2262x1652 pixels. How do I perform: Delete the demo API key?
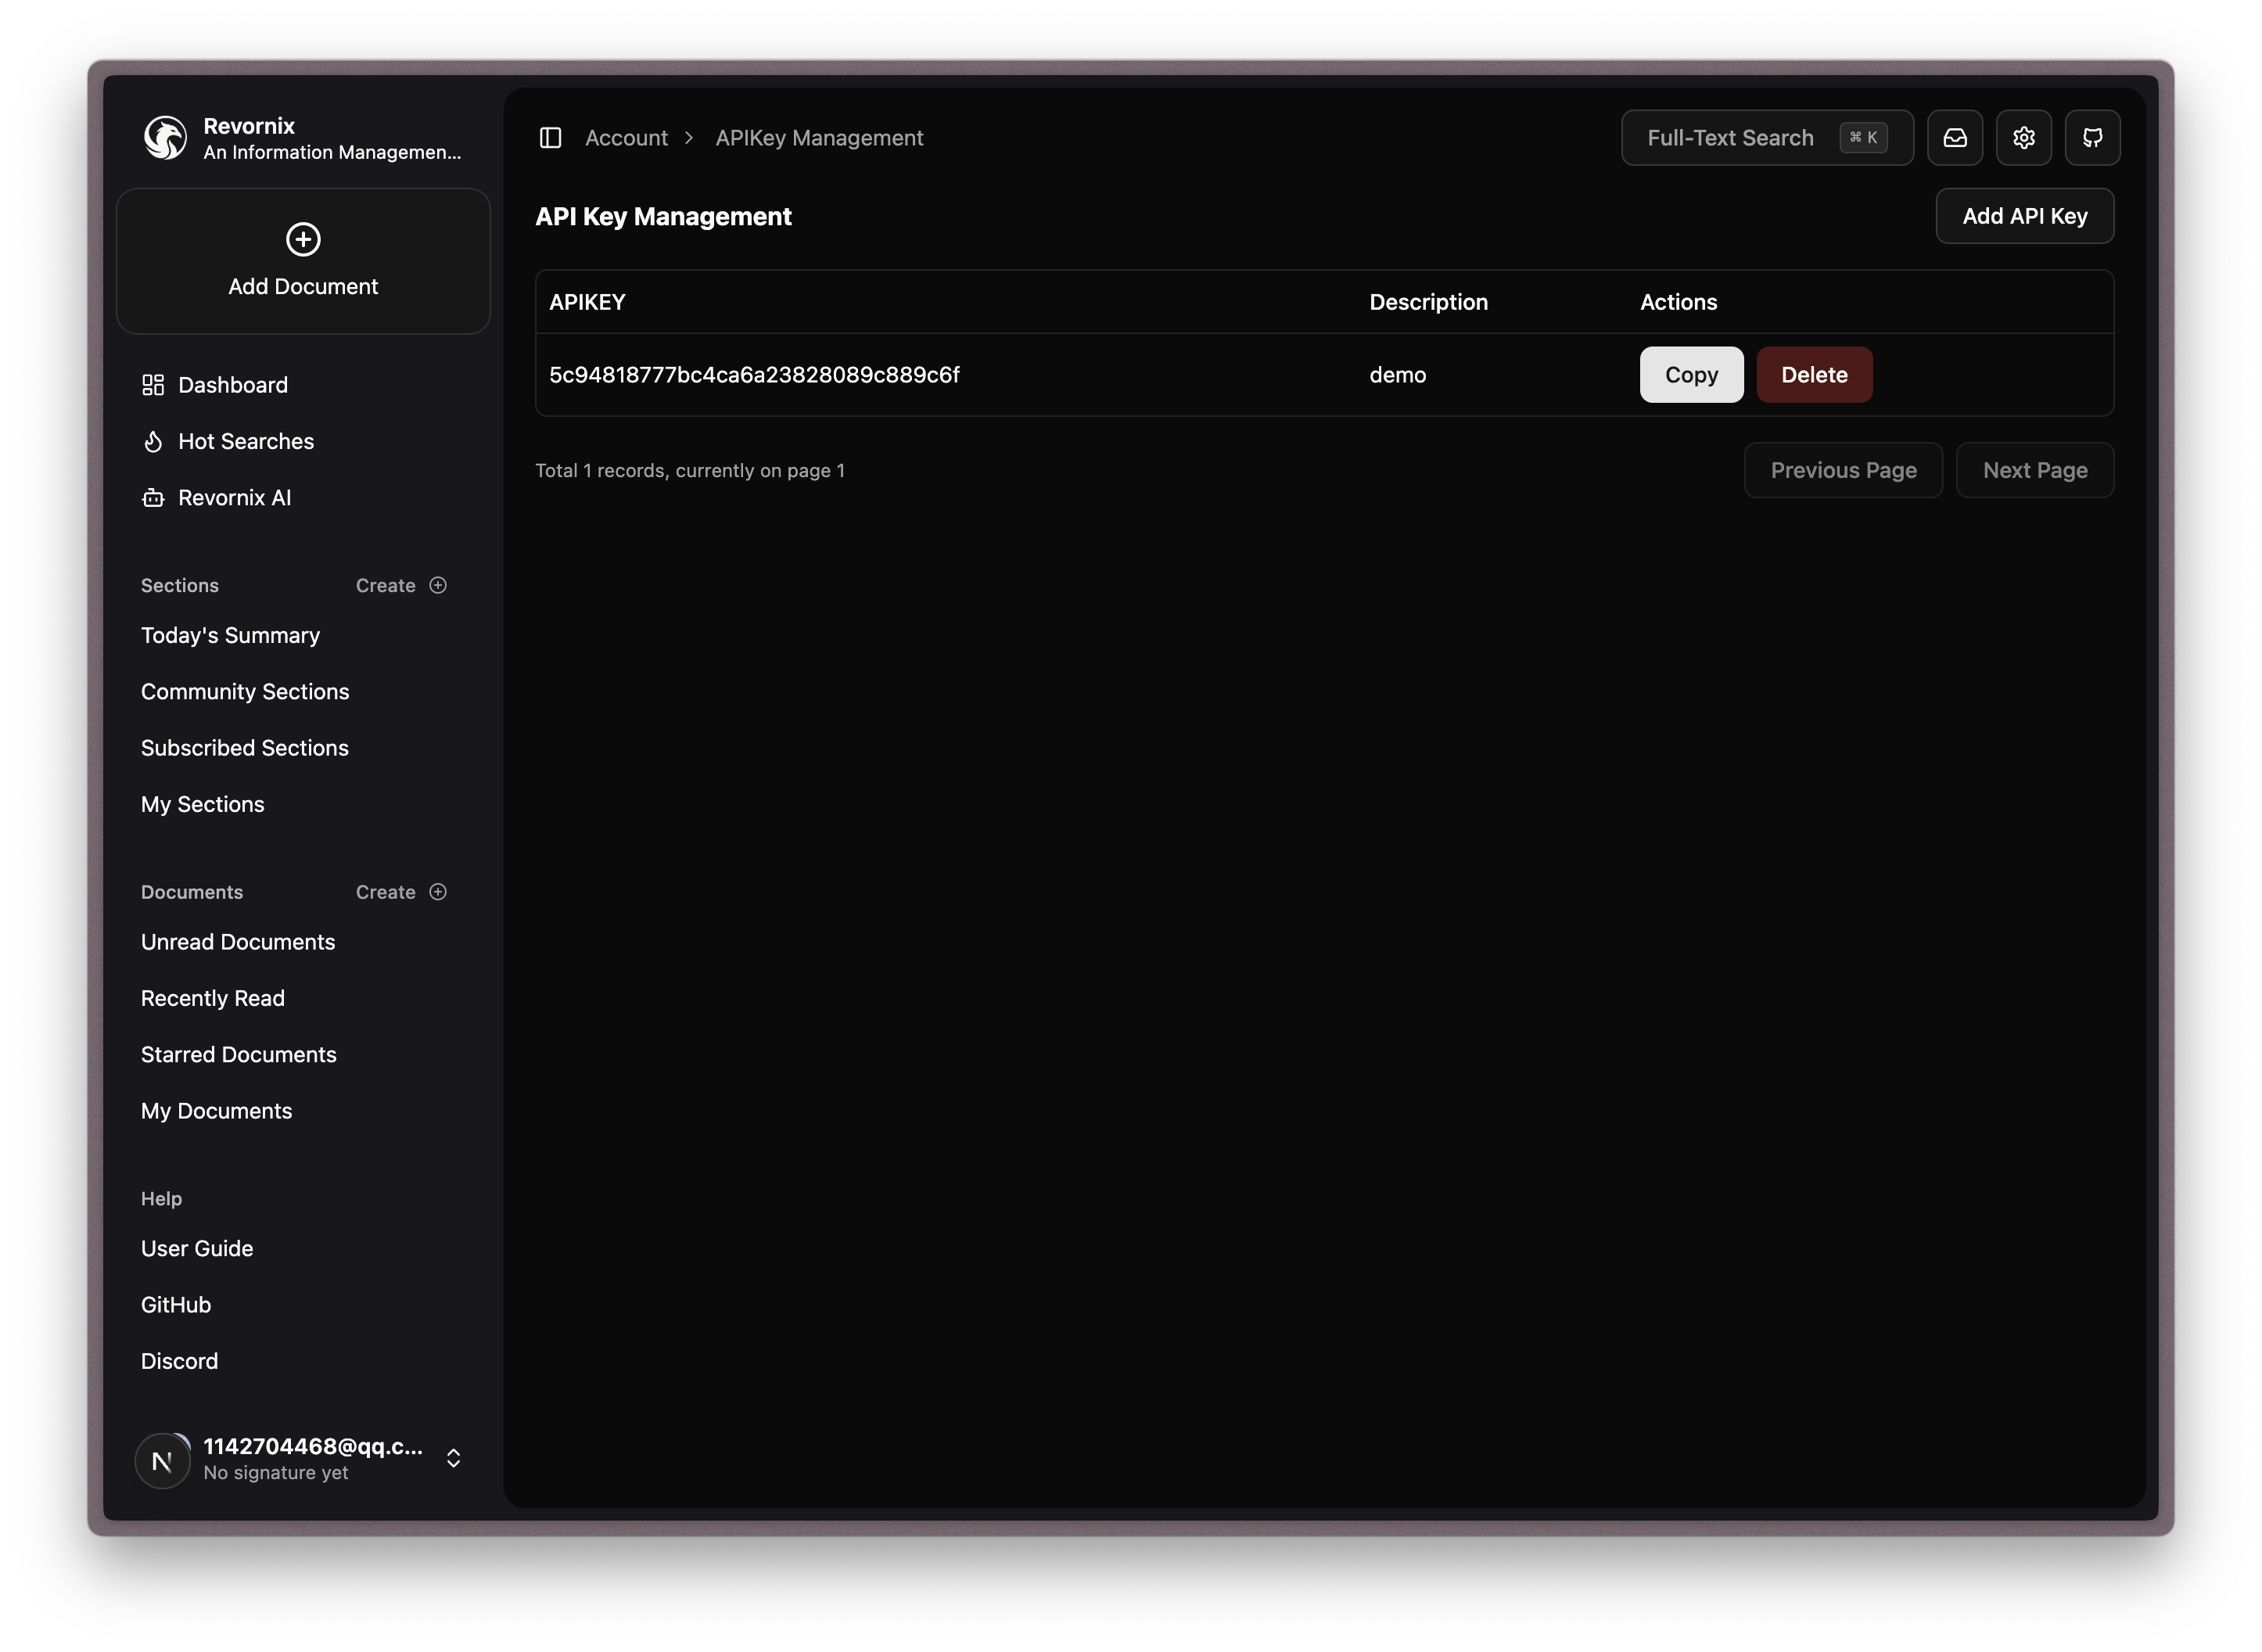pyautogui.click(x=1814, y=375)
